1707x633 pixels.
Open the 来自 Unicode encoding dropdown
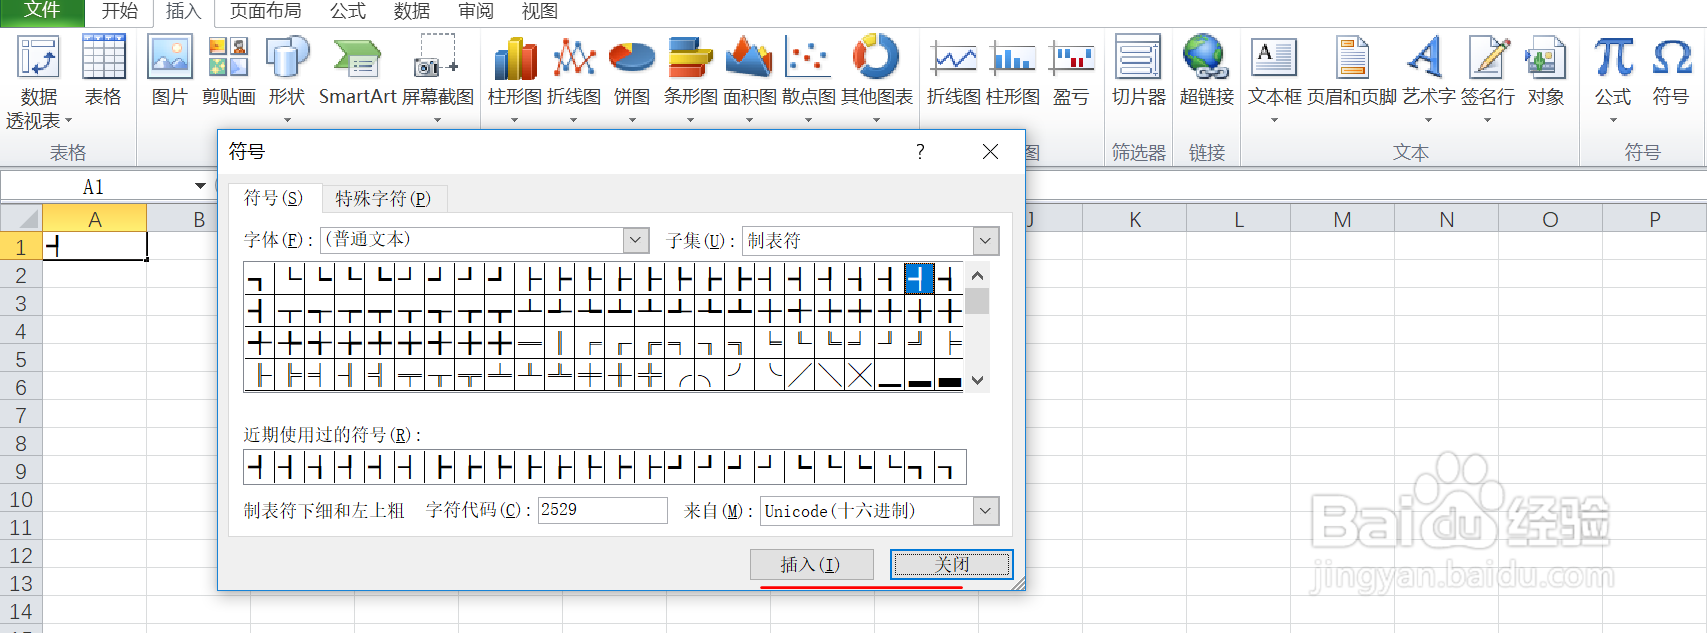(986, 511)
